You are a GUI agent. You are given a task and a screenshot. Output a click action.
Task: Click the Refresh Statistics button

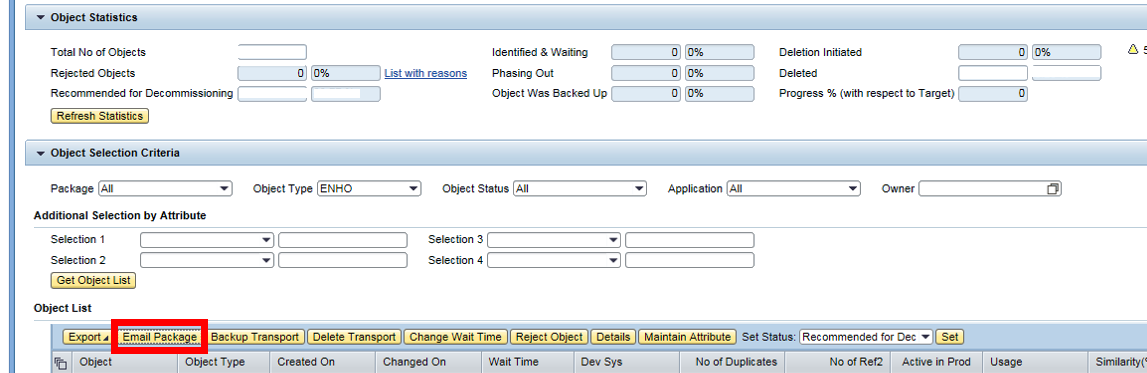[100, 116]
